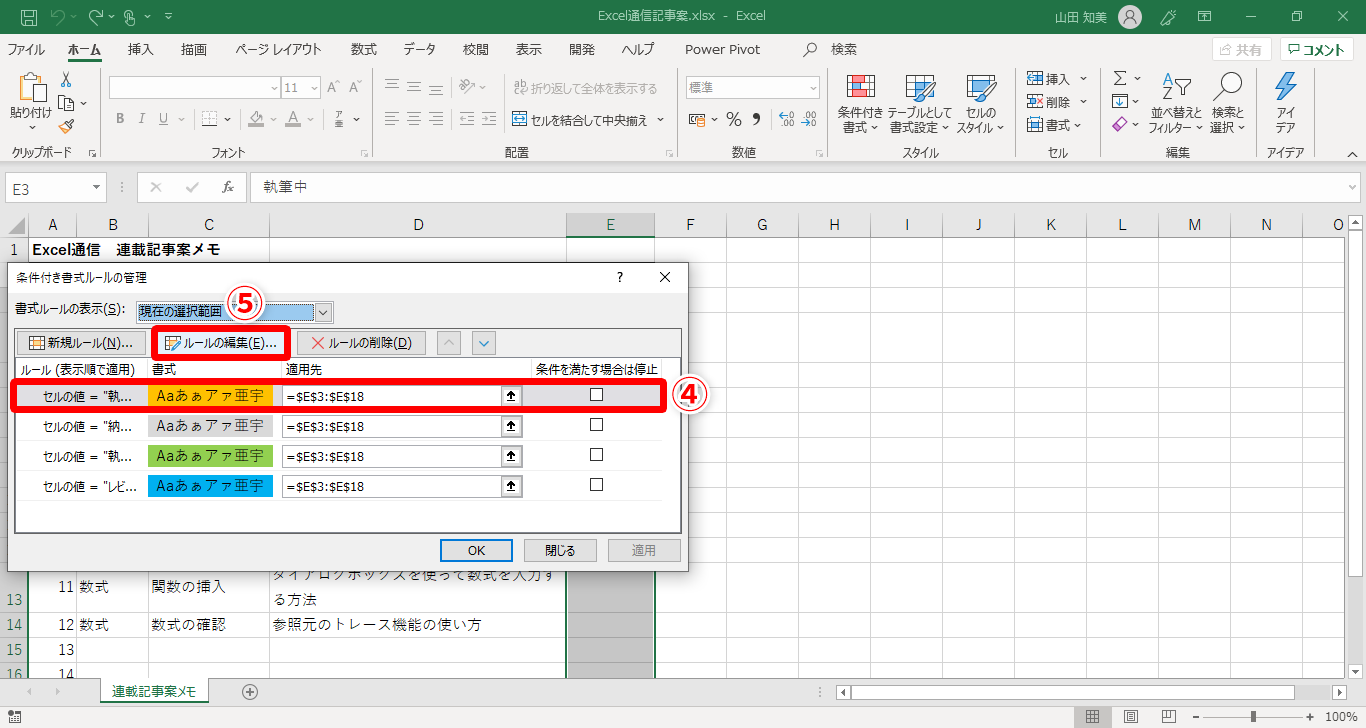The width and height of the screenshot is (1366, 728).
Task: Select the orange format preview rule
Action: tap(210, 396)
